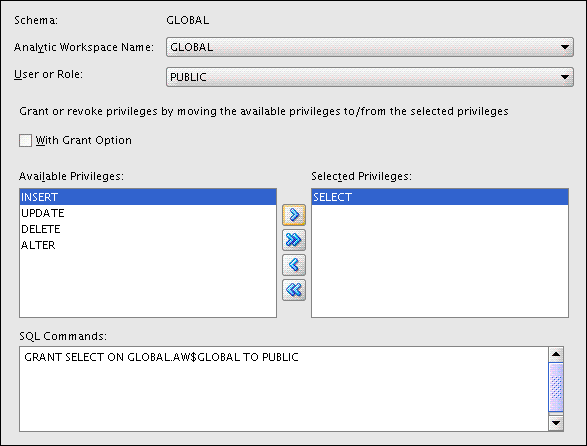Viewport: 587px width, 446px height.
Task: Click the SQL Commands scrollbar down arrow
Action: pyautogui.click(x=556, y=423)
